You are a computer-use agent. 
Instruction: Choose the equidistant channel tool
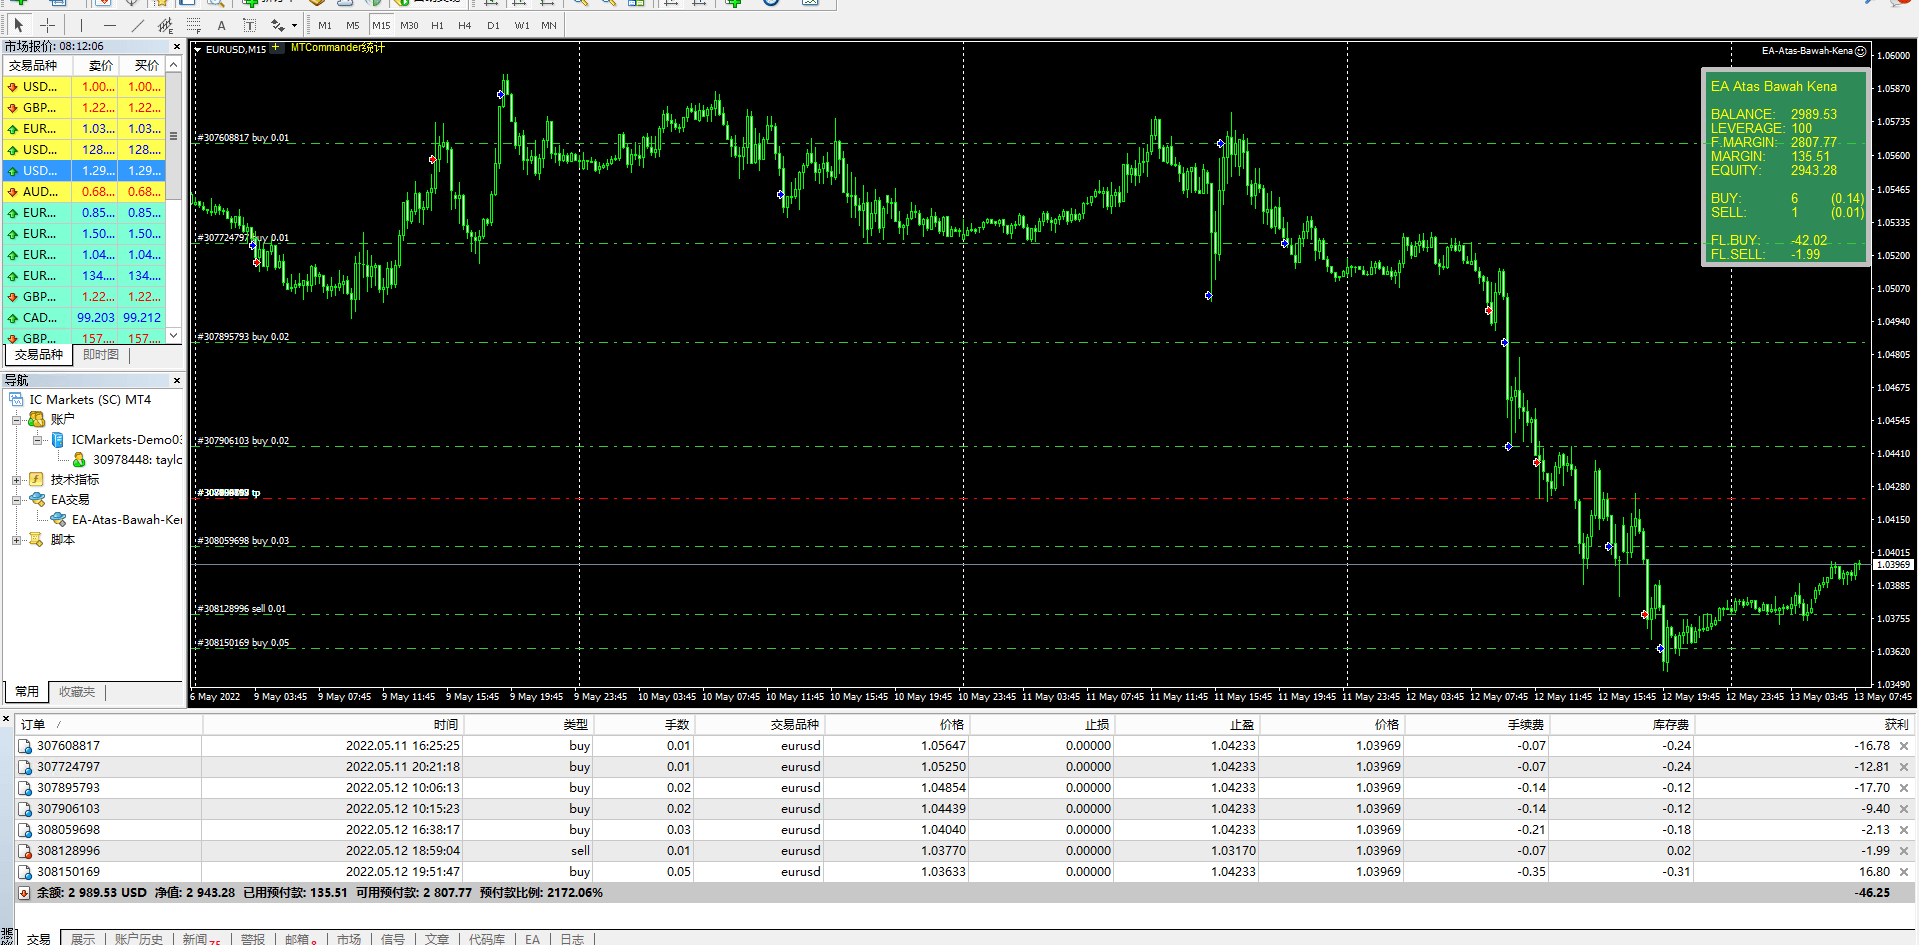pos(166,25)
